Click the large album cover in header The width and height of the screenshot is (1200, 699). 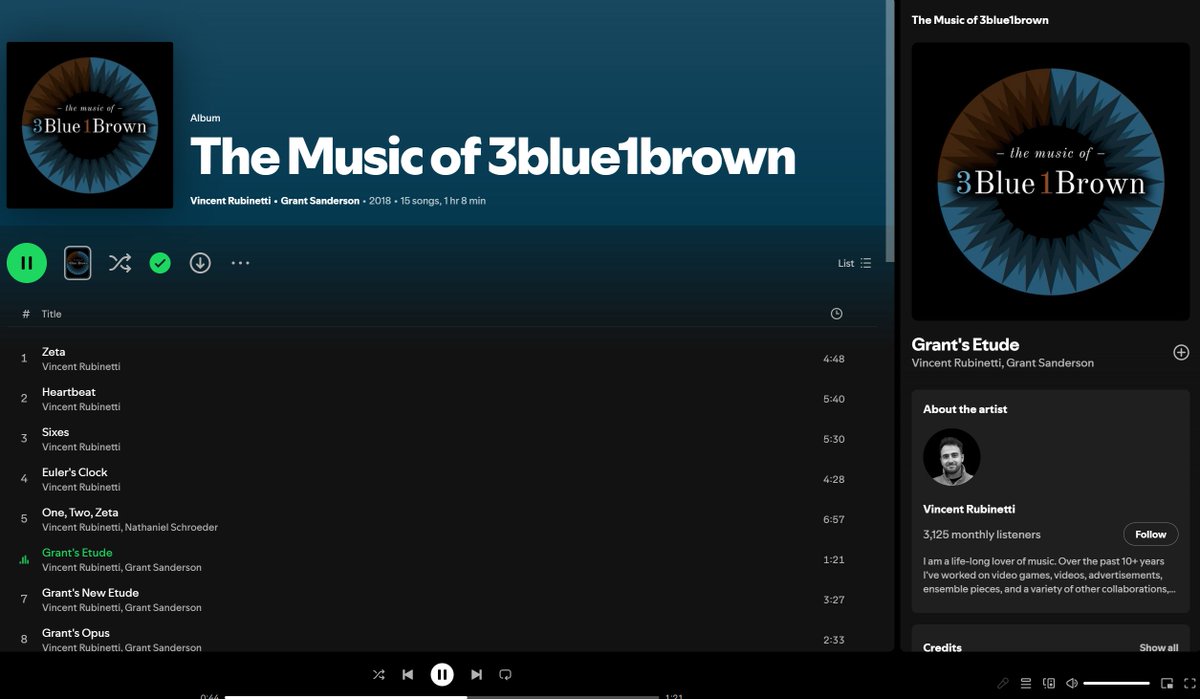90,125
